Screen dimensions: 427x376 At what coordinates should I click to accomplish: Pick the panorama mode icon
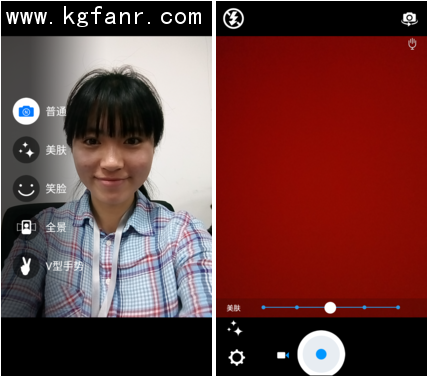point(26,227)
